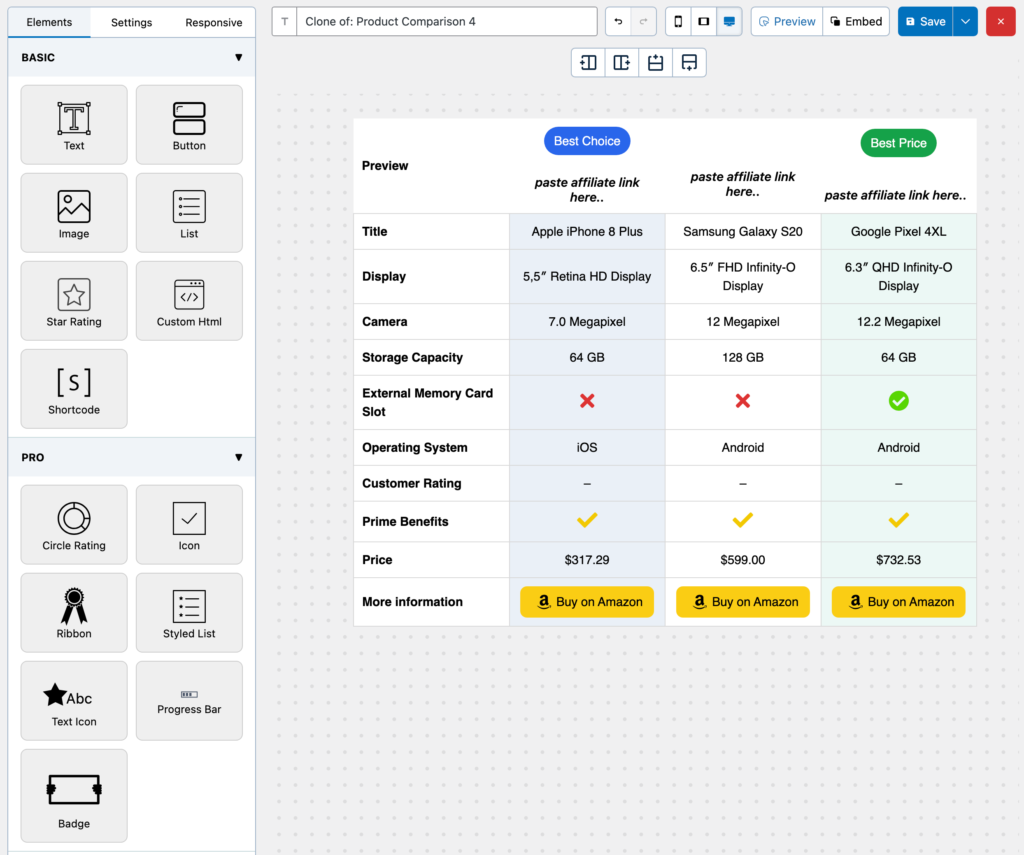Viewport: 1024px width, 855px height.
Task: Switch to mobile device preview
Action: pyautogui.click(x=678, y=21)
